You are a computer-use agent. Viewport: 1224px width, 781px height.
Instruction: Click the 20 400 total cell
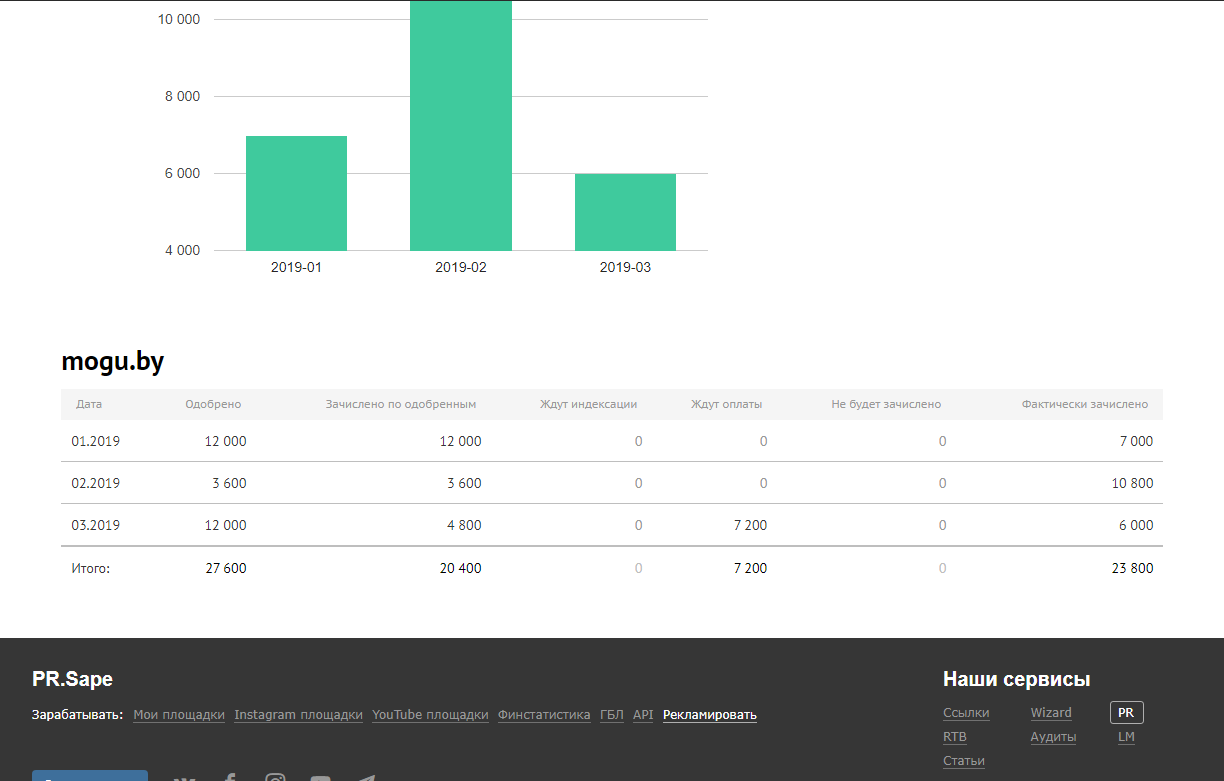(460, 568)
